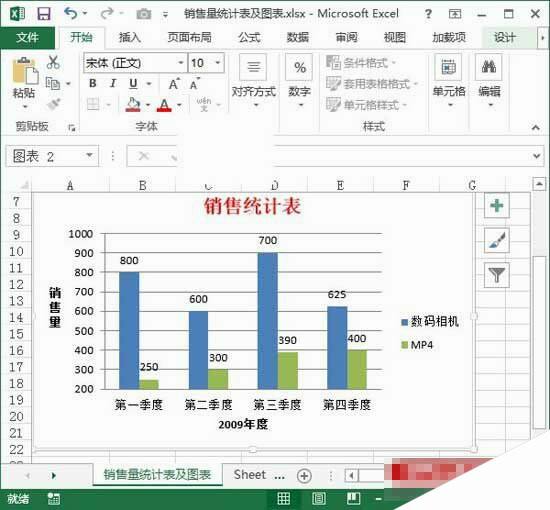The height and width of the screenshot is (510, 550).
Task: Switch to the 插入 Insert tab
Action: 130,37
